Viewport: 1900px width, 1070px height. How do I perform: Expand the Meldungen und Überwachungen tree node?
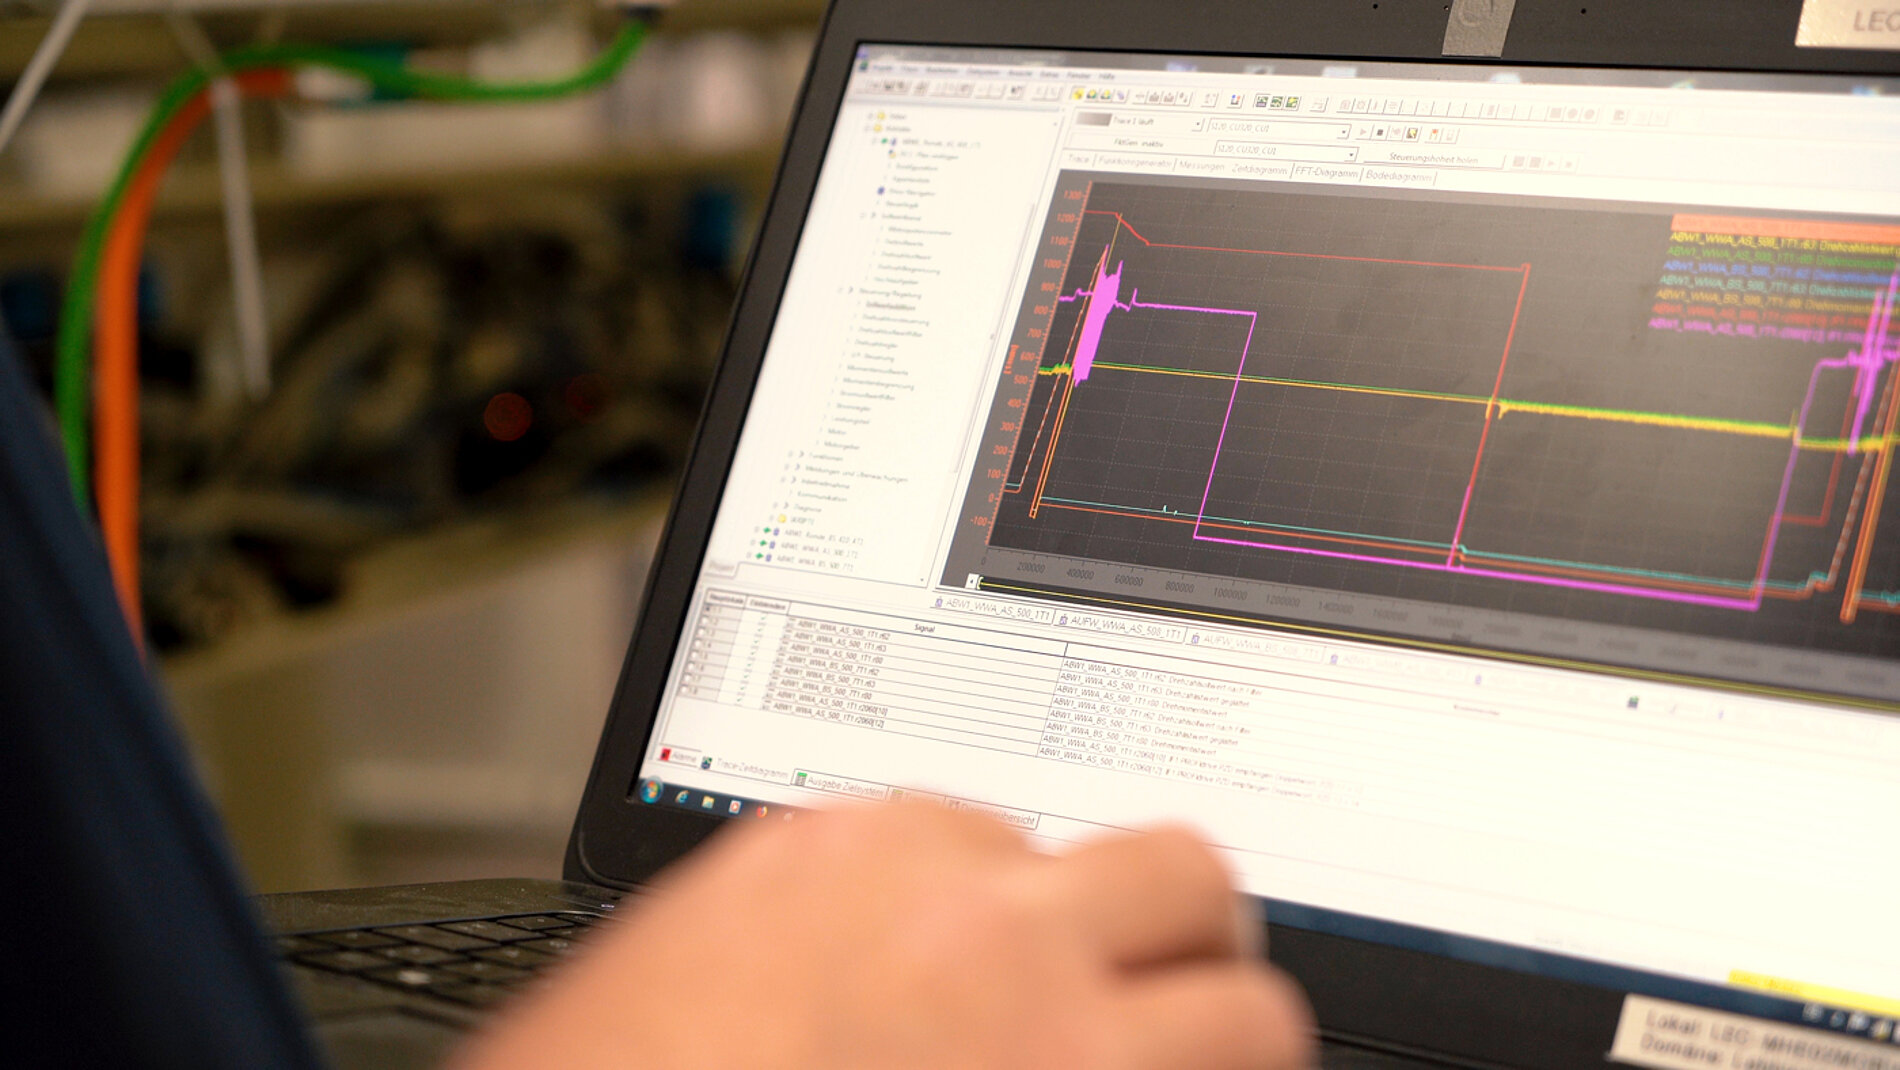tap(797, 467)
